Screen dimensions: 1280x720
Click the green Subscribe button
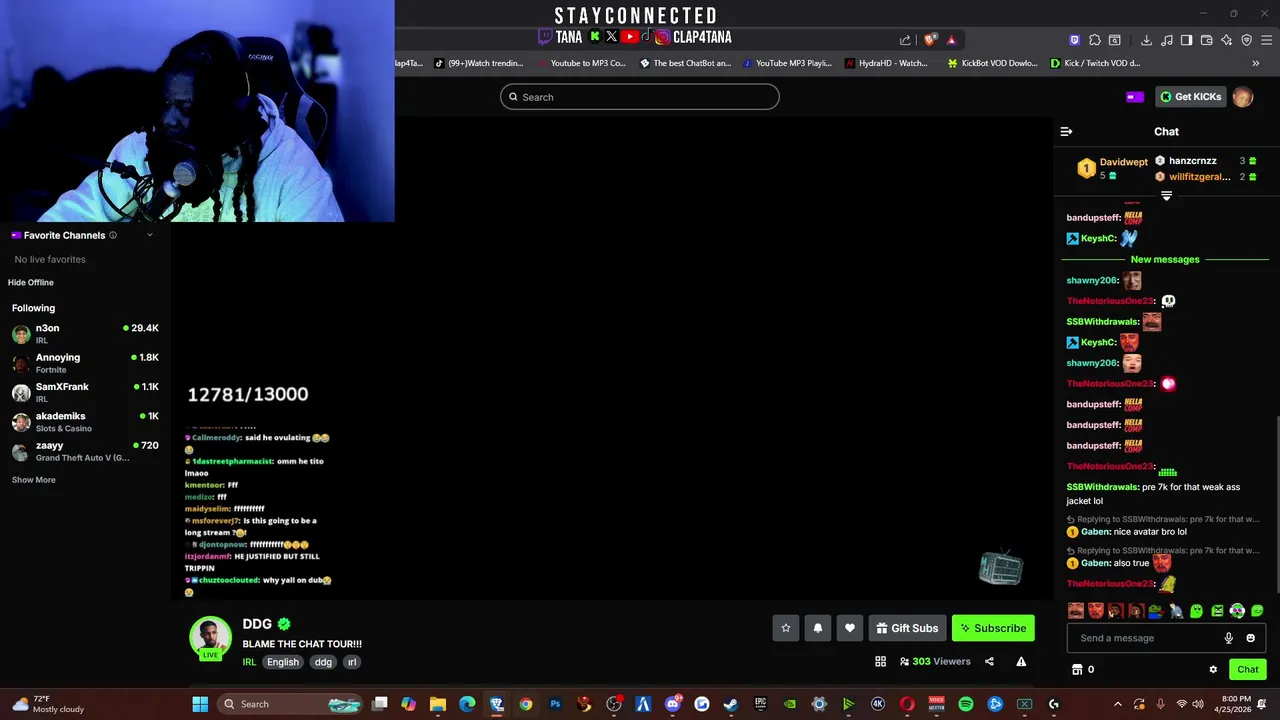coord(993,628)
